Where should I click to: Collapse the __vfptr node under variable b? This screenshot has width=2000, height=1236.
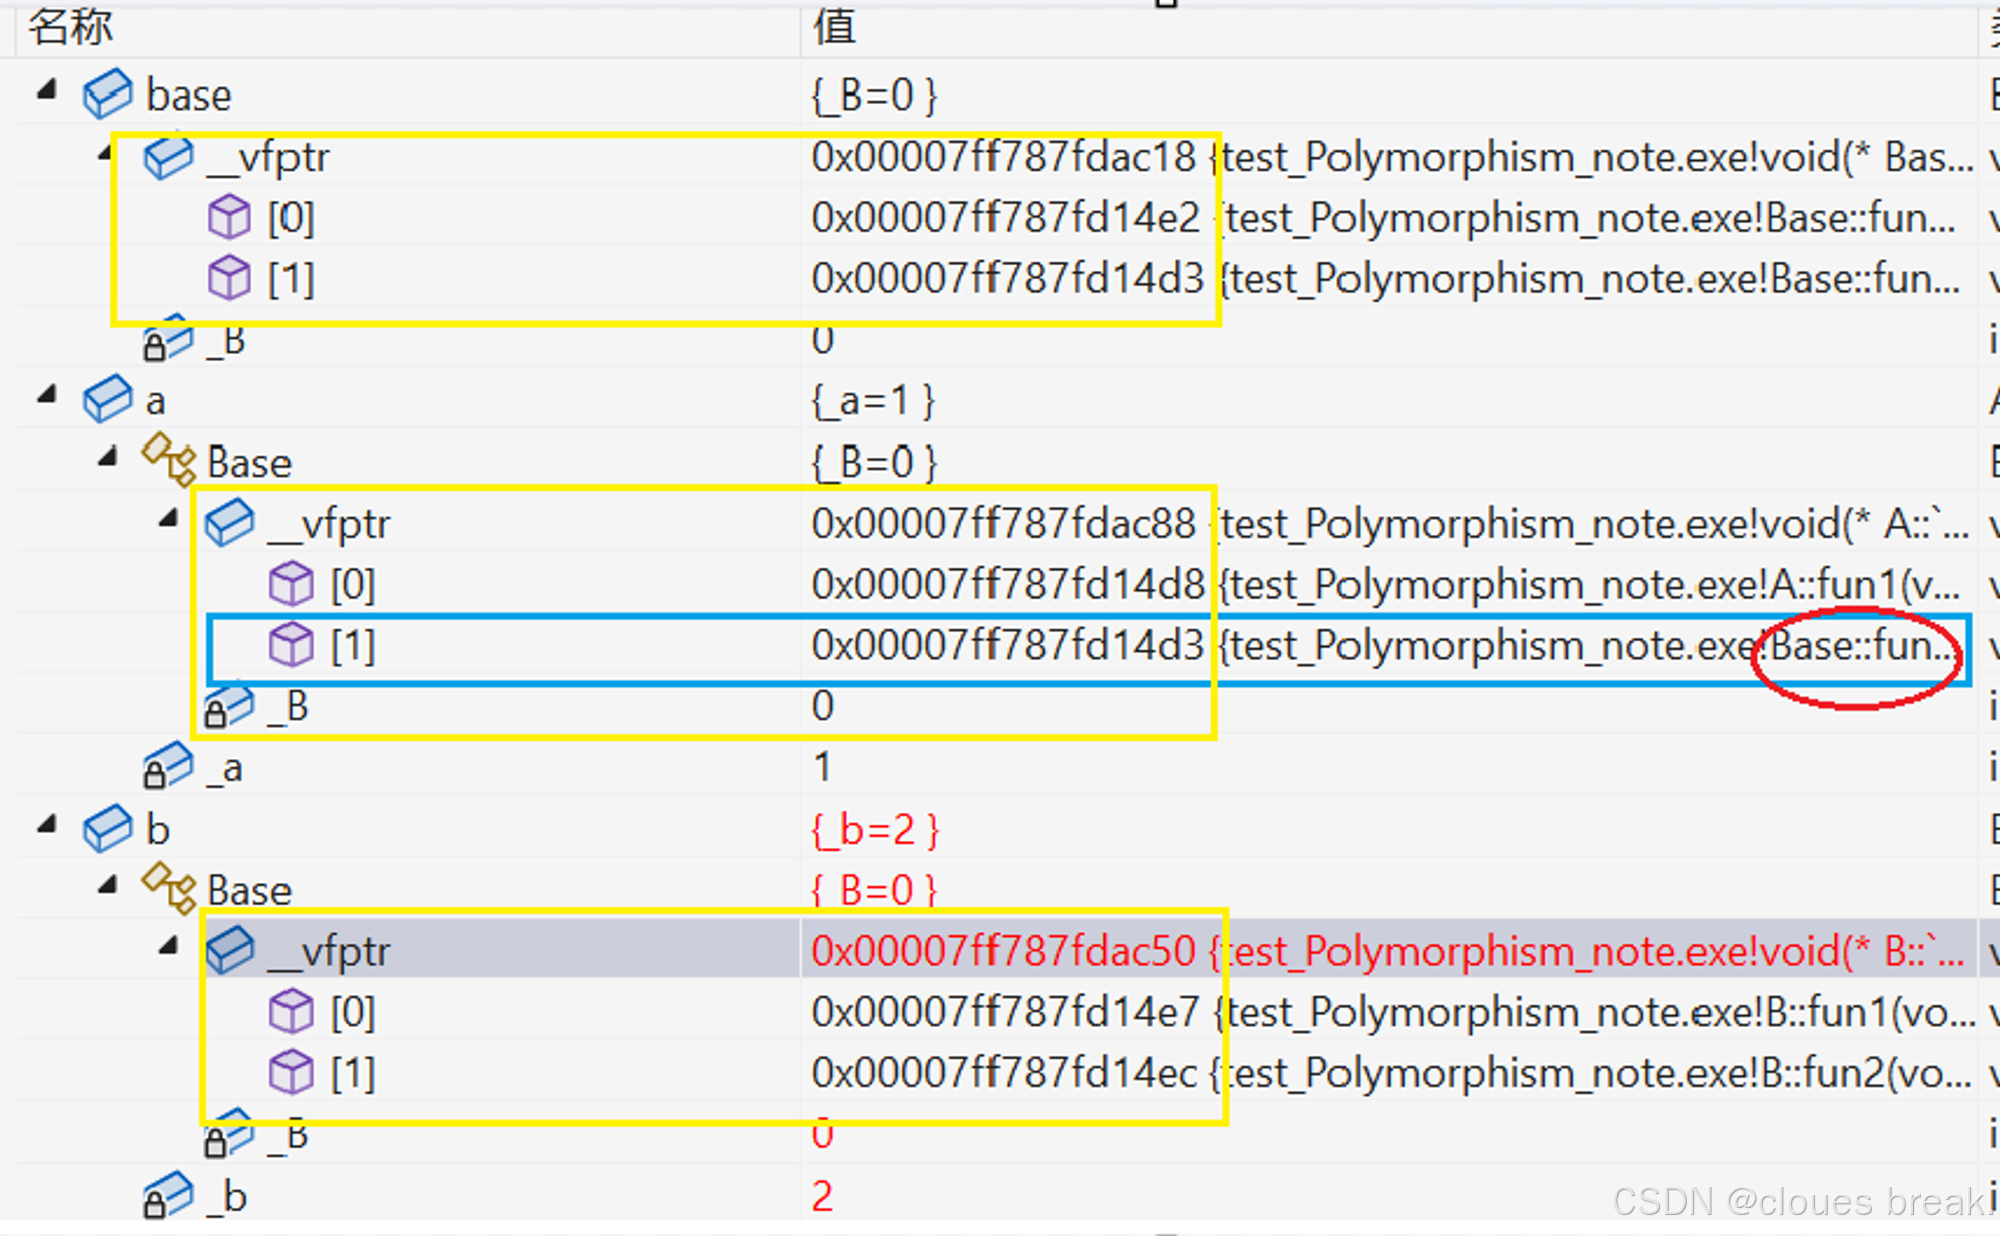coord(169,946)
